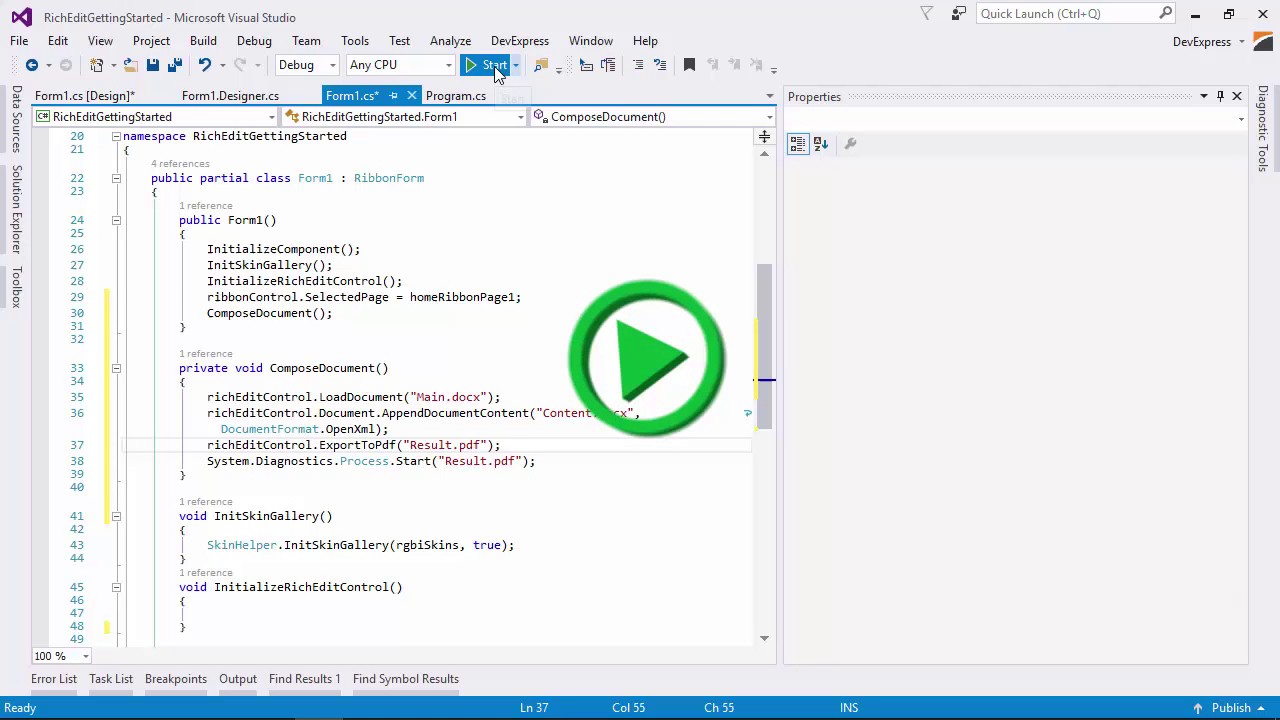
Task: Switch to Form1.Designer.cs tab
Action: click(x=230, y=96)
